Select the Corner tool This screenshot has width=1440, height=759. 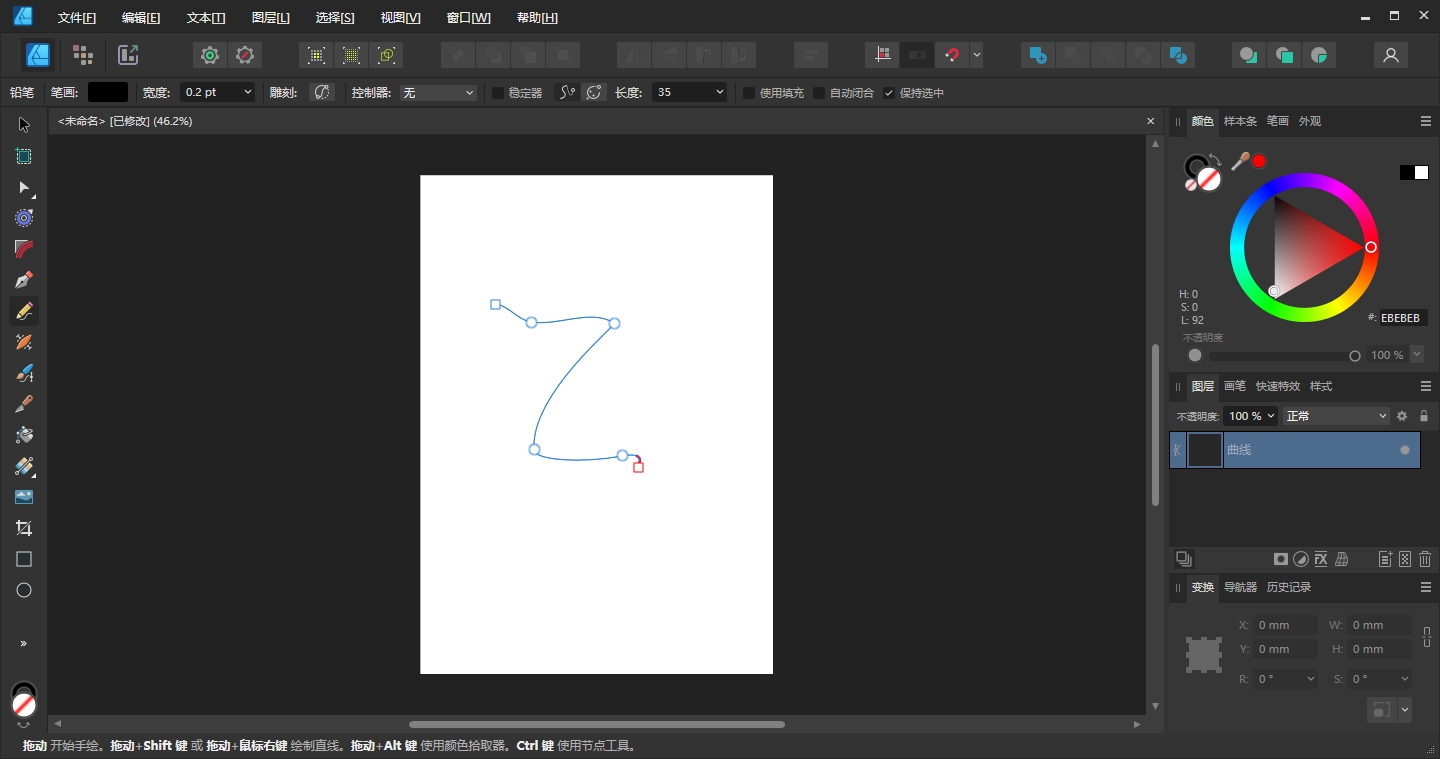(x=24, y=249)
